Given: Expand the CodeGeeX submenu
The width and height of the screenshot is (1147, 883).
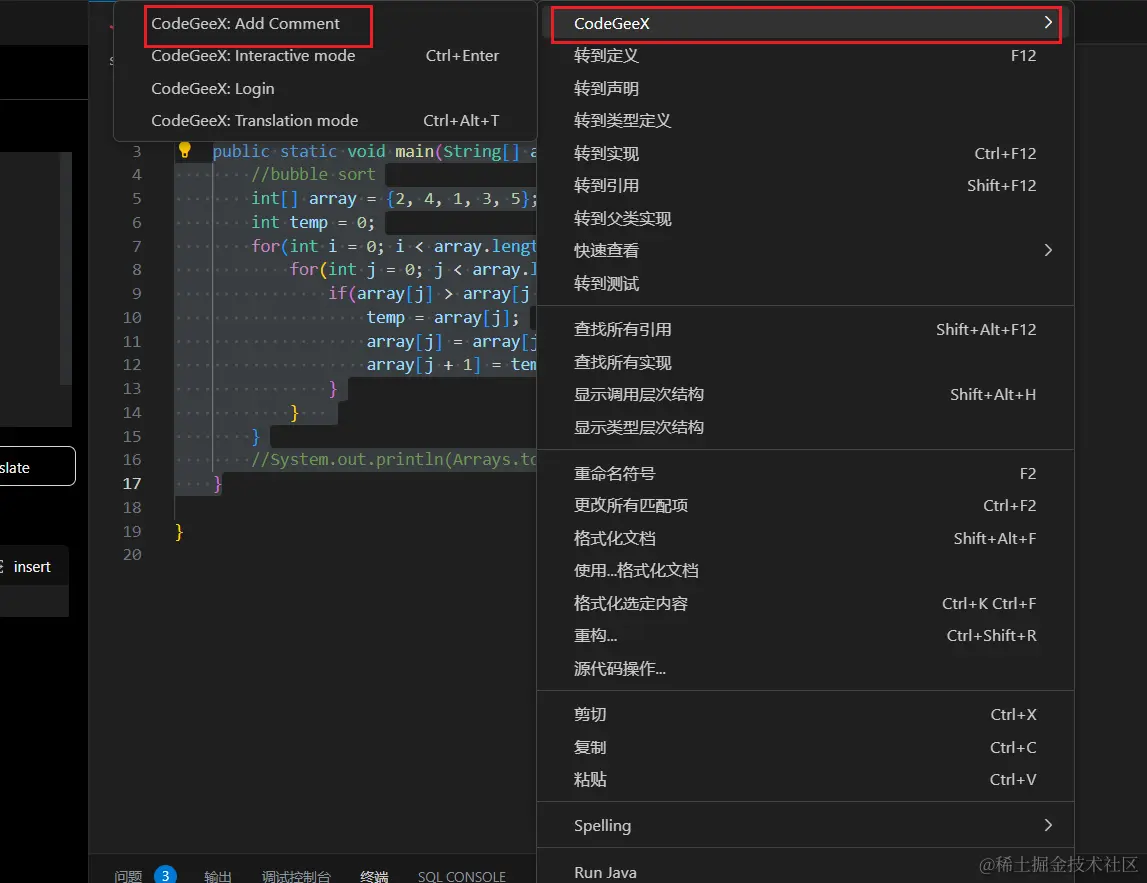Looking at the screenshot, I should pos(805,23).
